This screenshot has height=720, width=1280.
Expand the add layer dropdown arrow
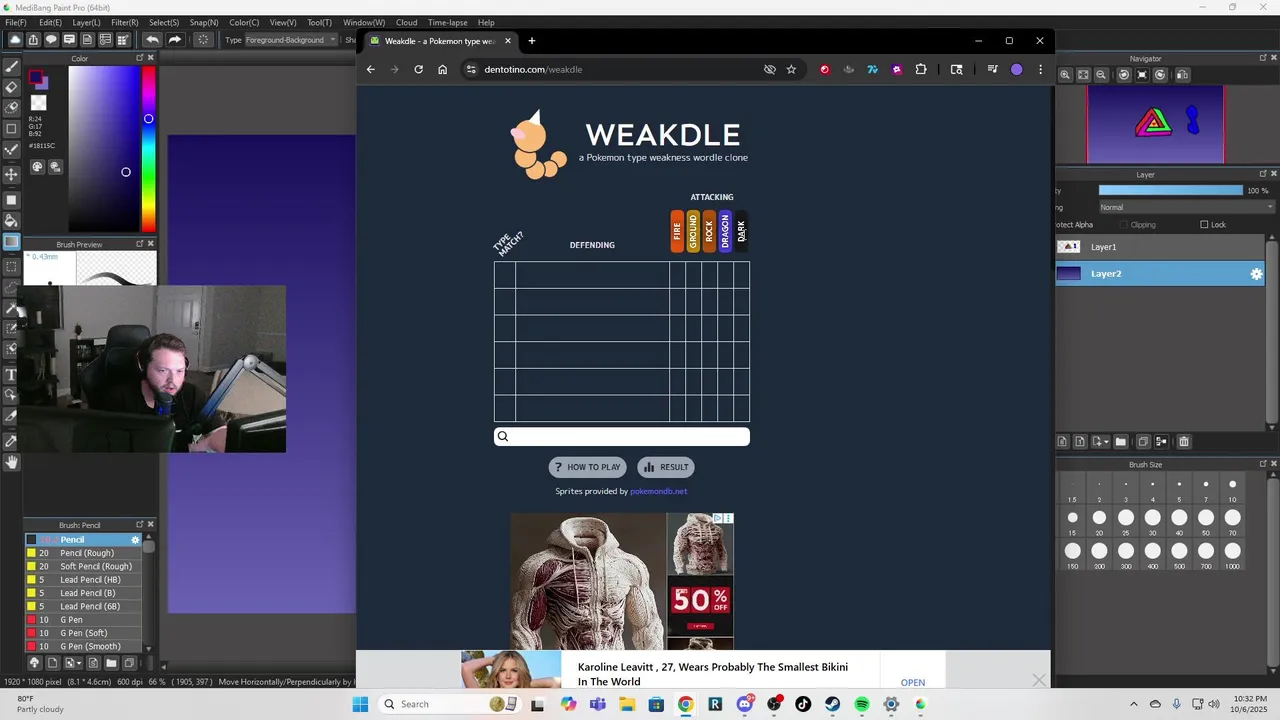(x=1106, y=442)
